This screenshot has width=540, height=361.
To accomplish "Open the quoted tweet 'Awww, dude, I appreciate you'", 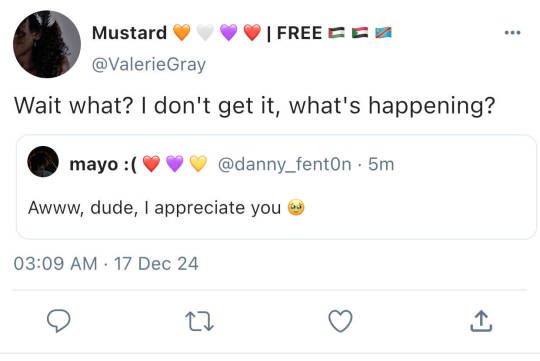I will point(276,187).
